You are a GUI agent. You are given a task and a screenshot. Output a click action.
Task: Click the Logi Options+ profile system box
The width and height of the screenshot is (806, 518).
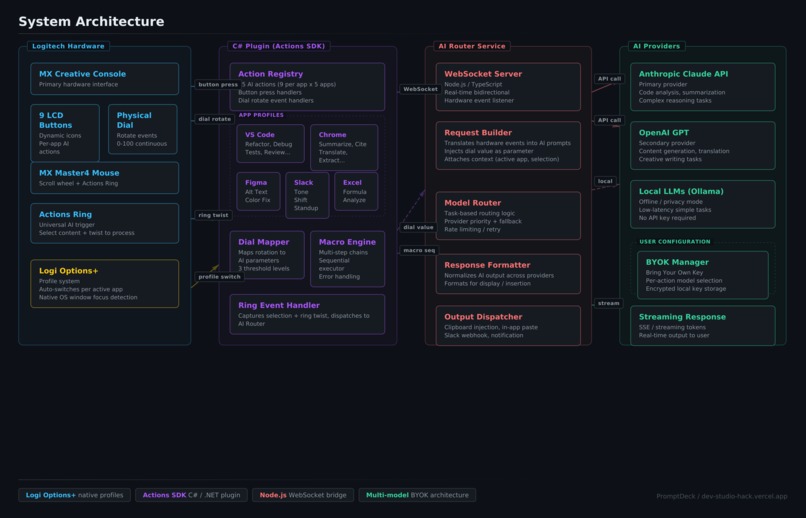pyautogui.click(x=104, y=284)
